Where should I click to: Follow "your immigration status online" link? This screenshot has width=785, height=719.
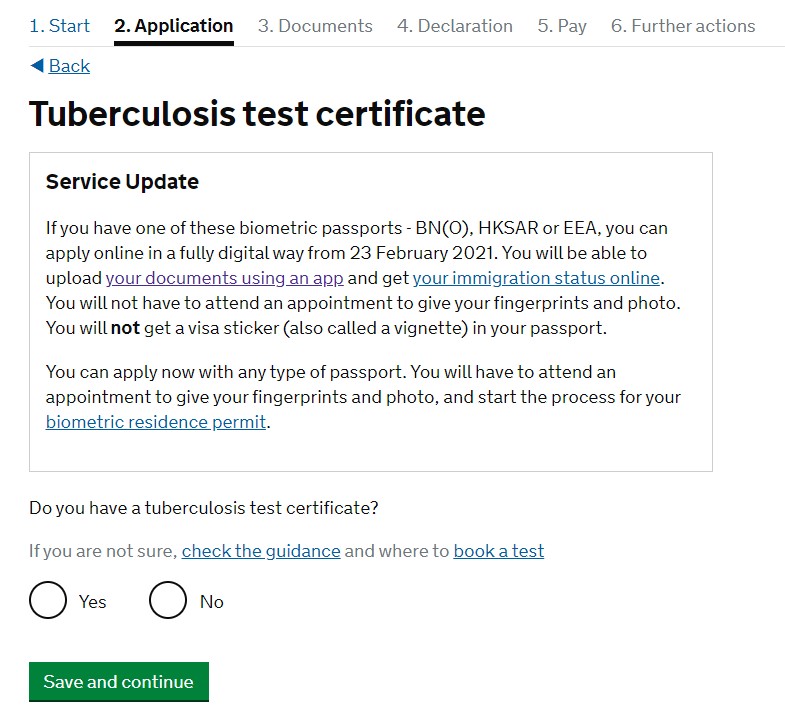tap(536, 278)
